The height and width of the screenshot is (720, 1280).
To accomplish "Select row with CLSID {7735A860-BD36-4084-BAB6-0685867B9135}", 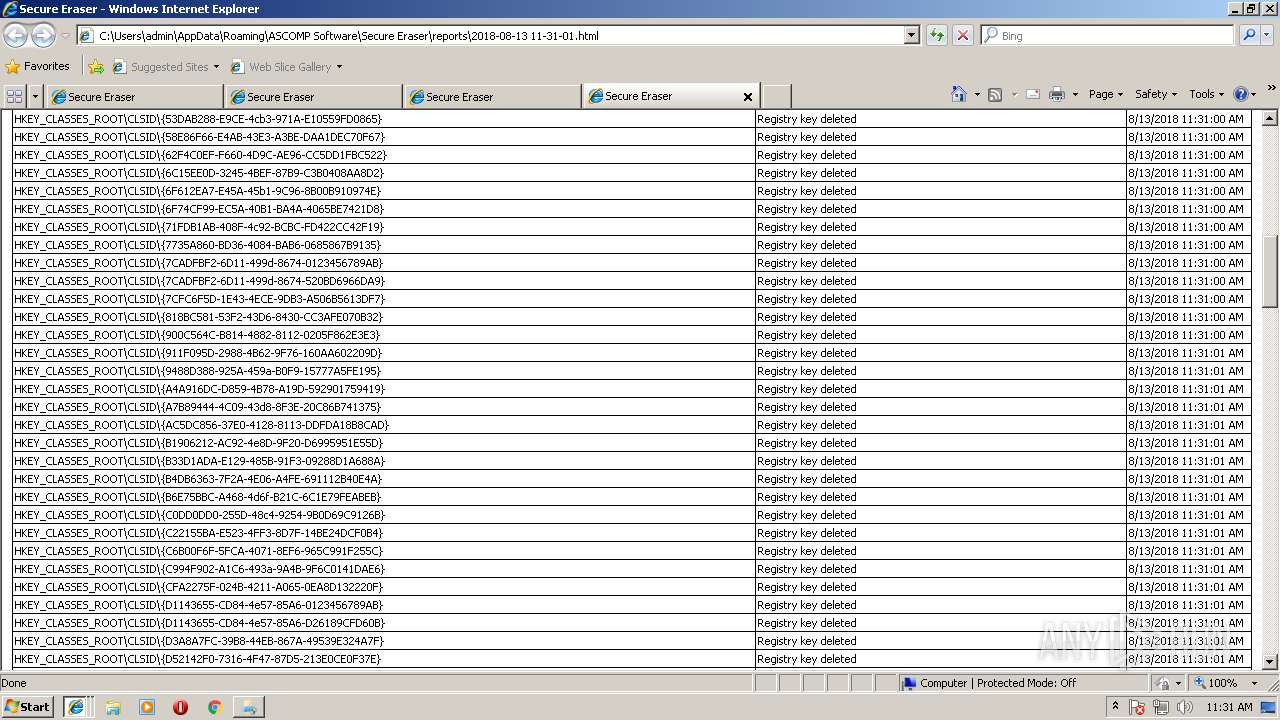I will [x=632, y=245].
